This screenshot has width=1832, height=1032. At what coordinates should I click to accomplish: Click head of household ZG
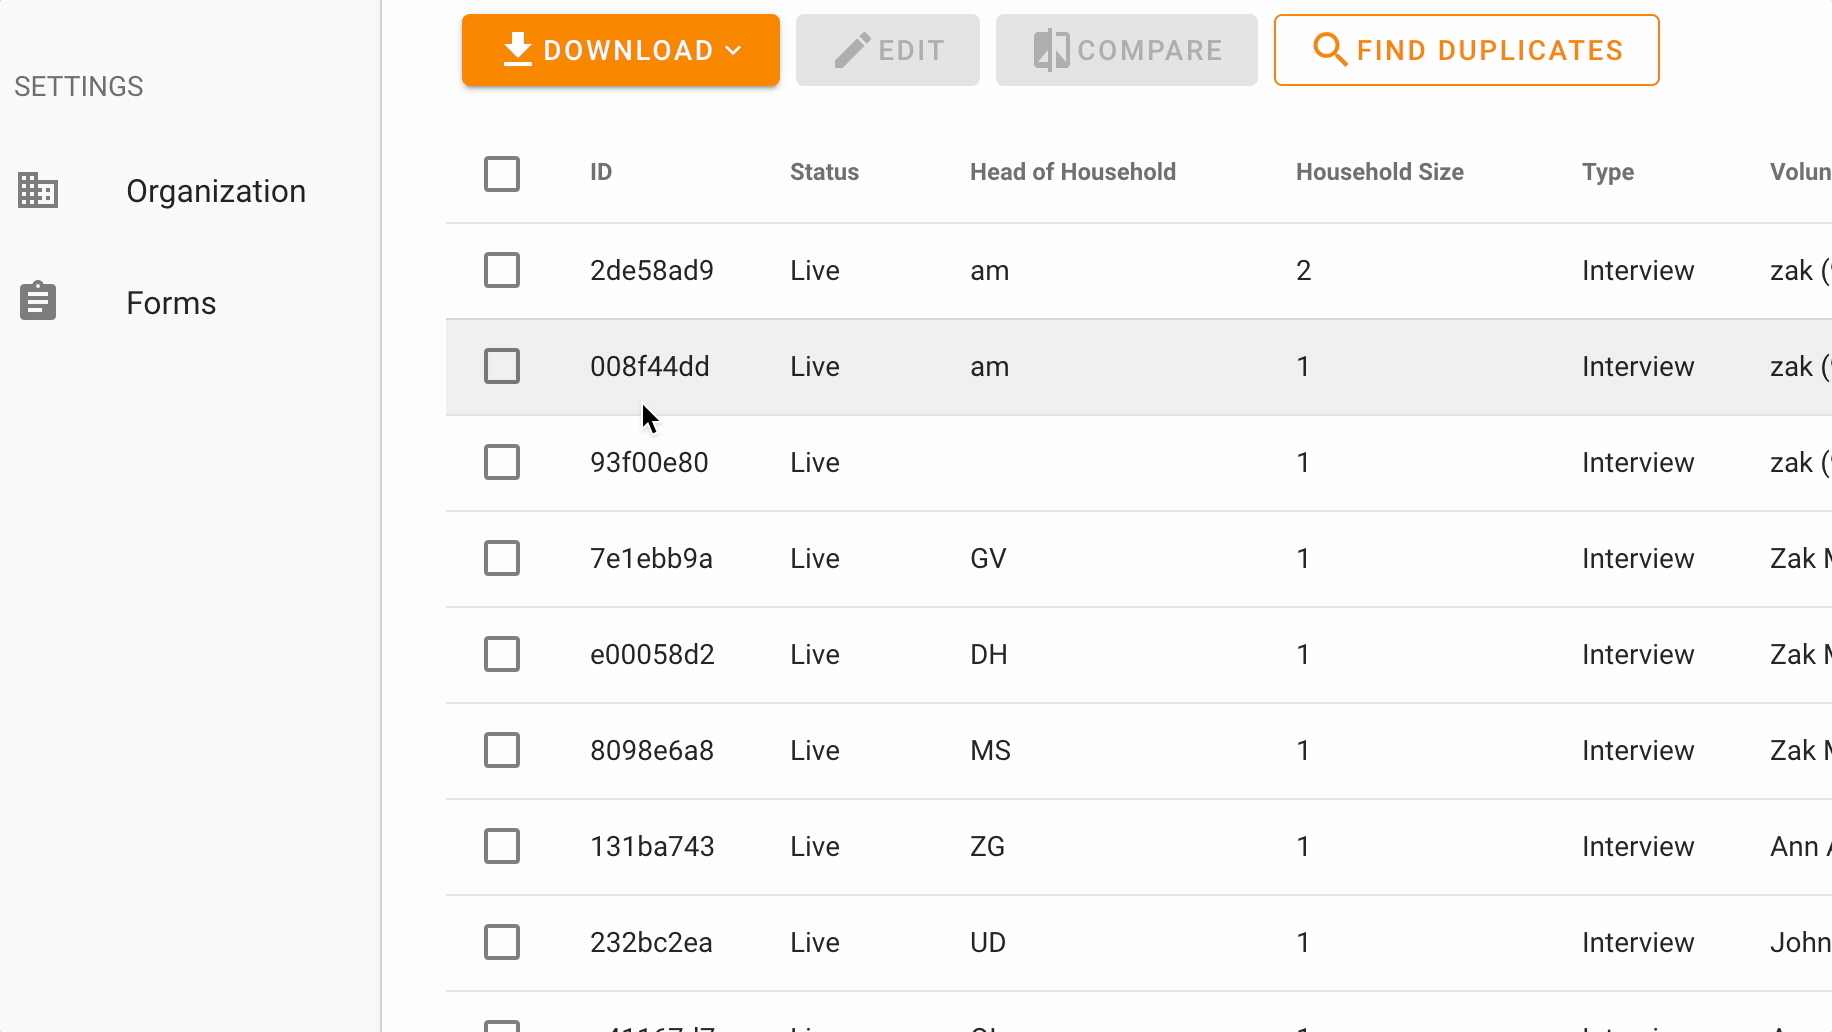[x=987, y=846]
